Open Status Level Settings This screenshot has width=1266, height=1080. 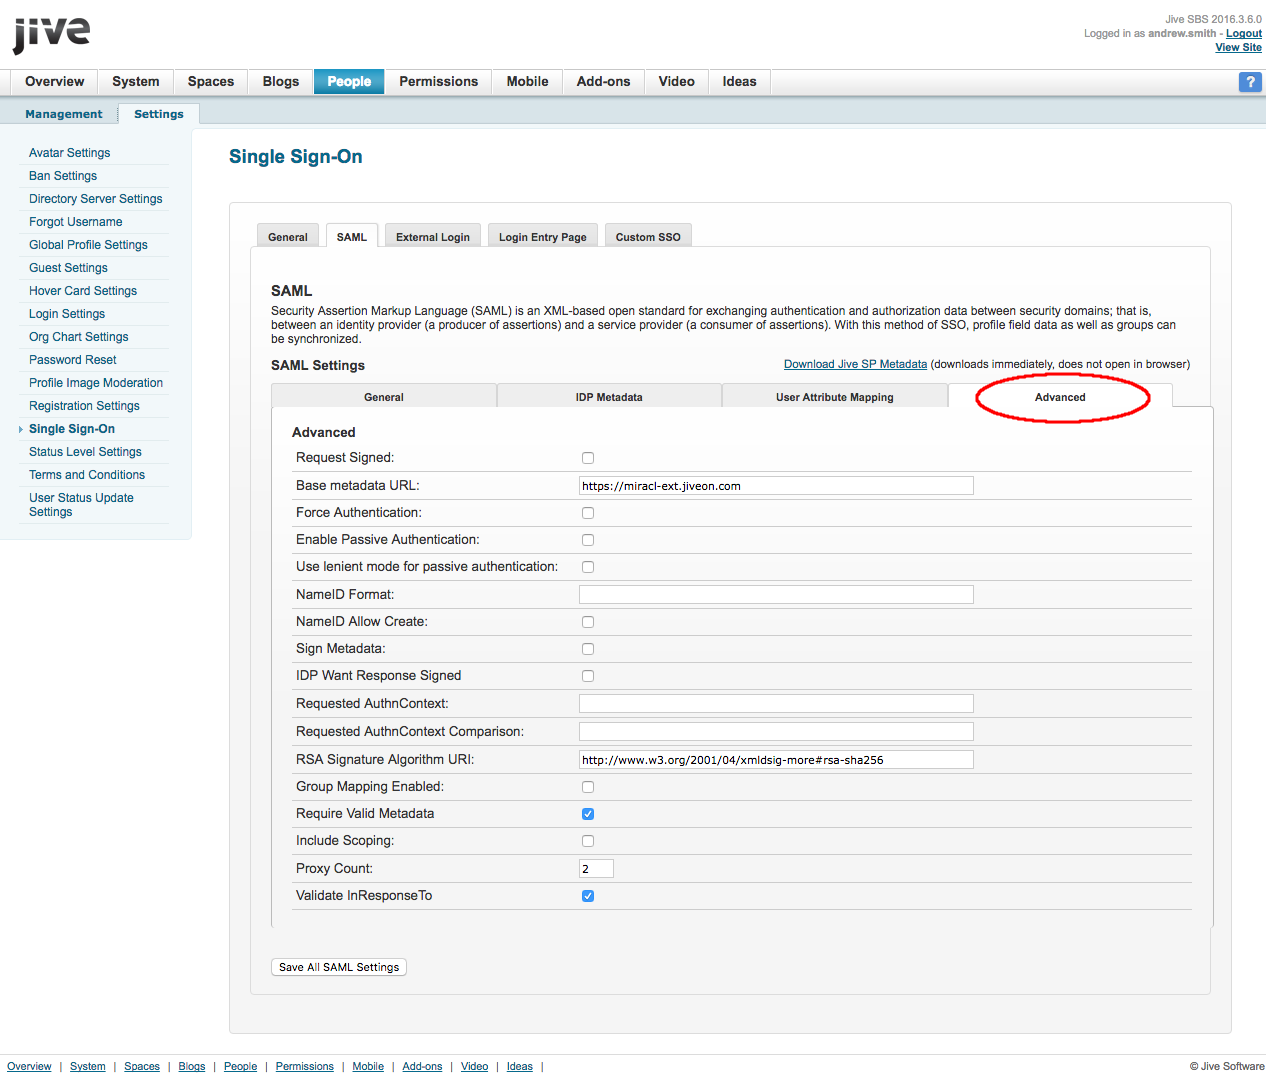pyautogui.click(x=85, y=452)
